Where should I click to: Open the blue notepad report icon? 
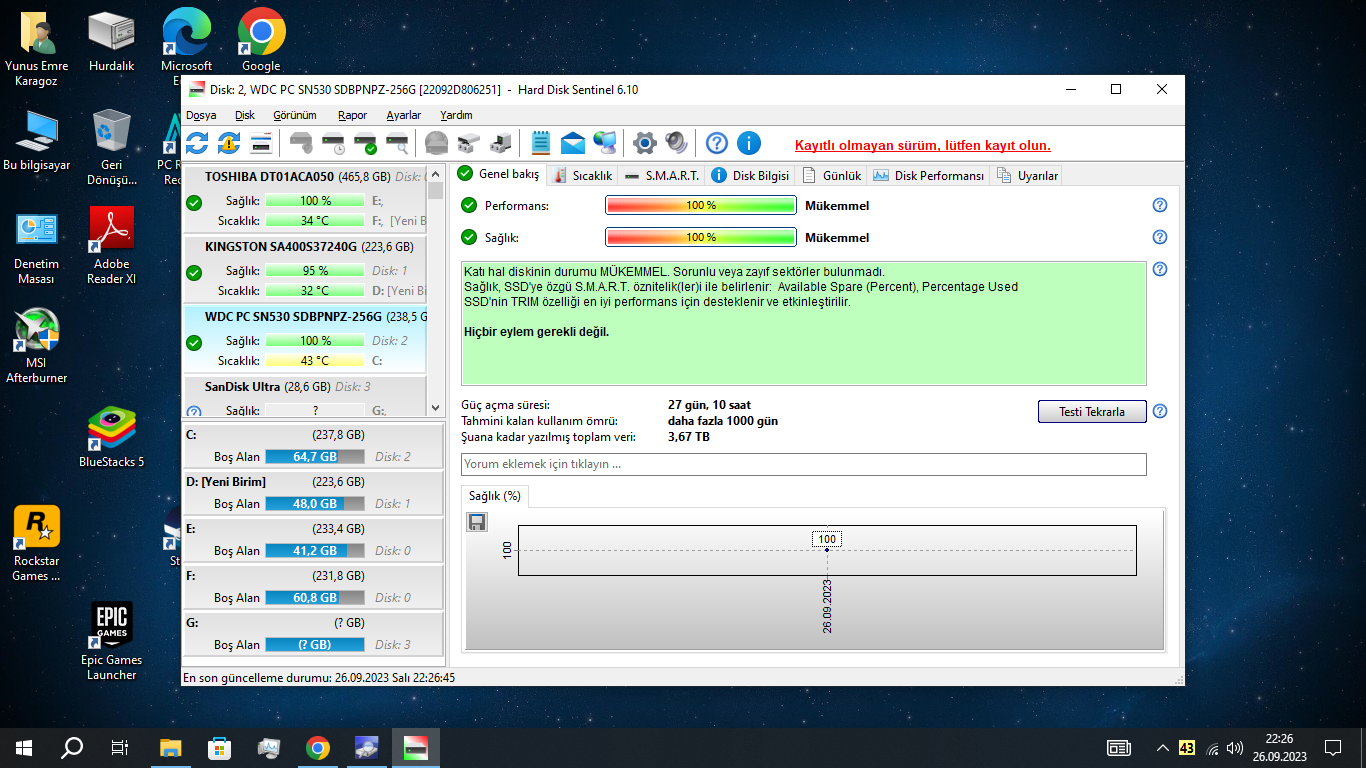coord(541,143)
